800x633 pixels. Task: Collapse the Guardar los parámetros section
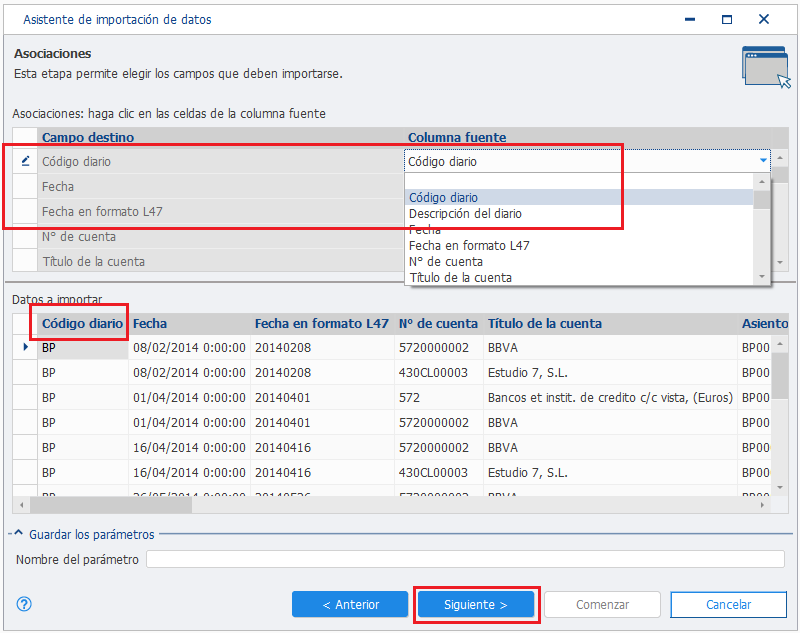click(18, 533)
